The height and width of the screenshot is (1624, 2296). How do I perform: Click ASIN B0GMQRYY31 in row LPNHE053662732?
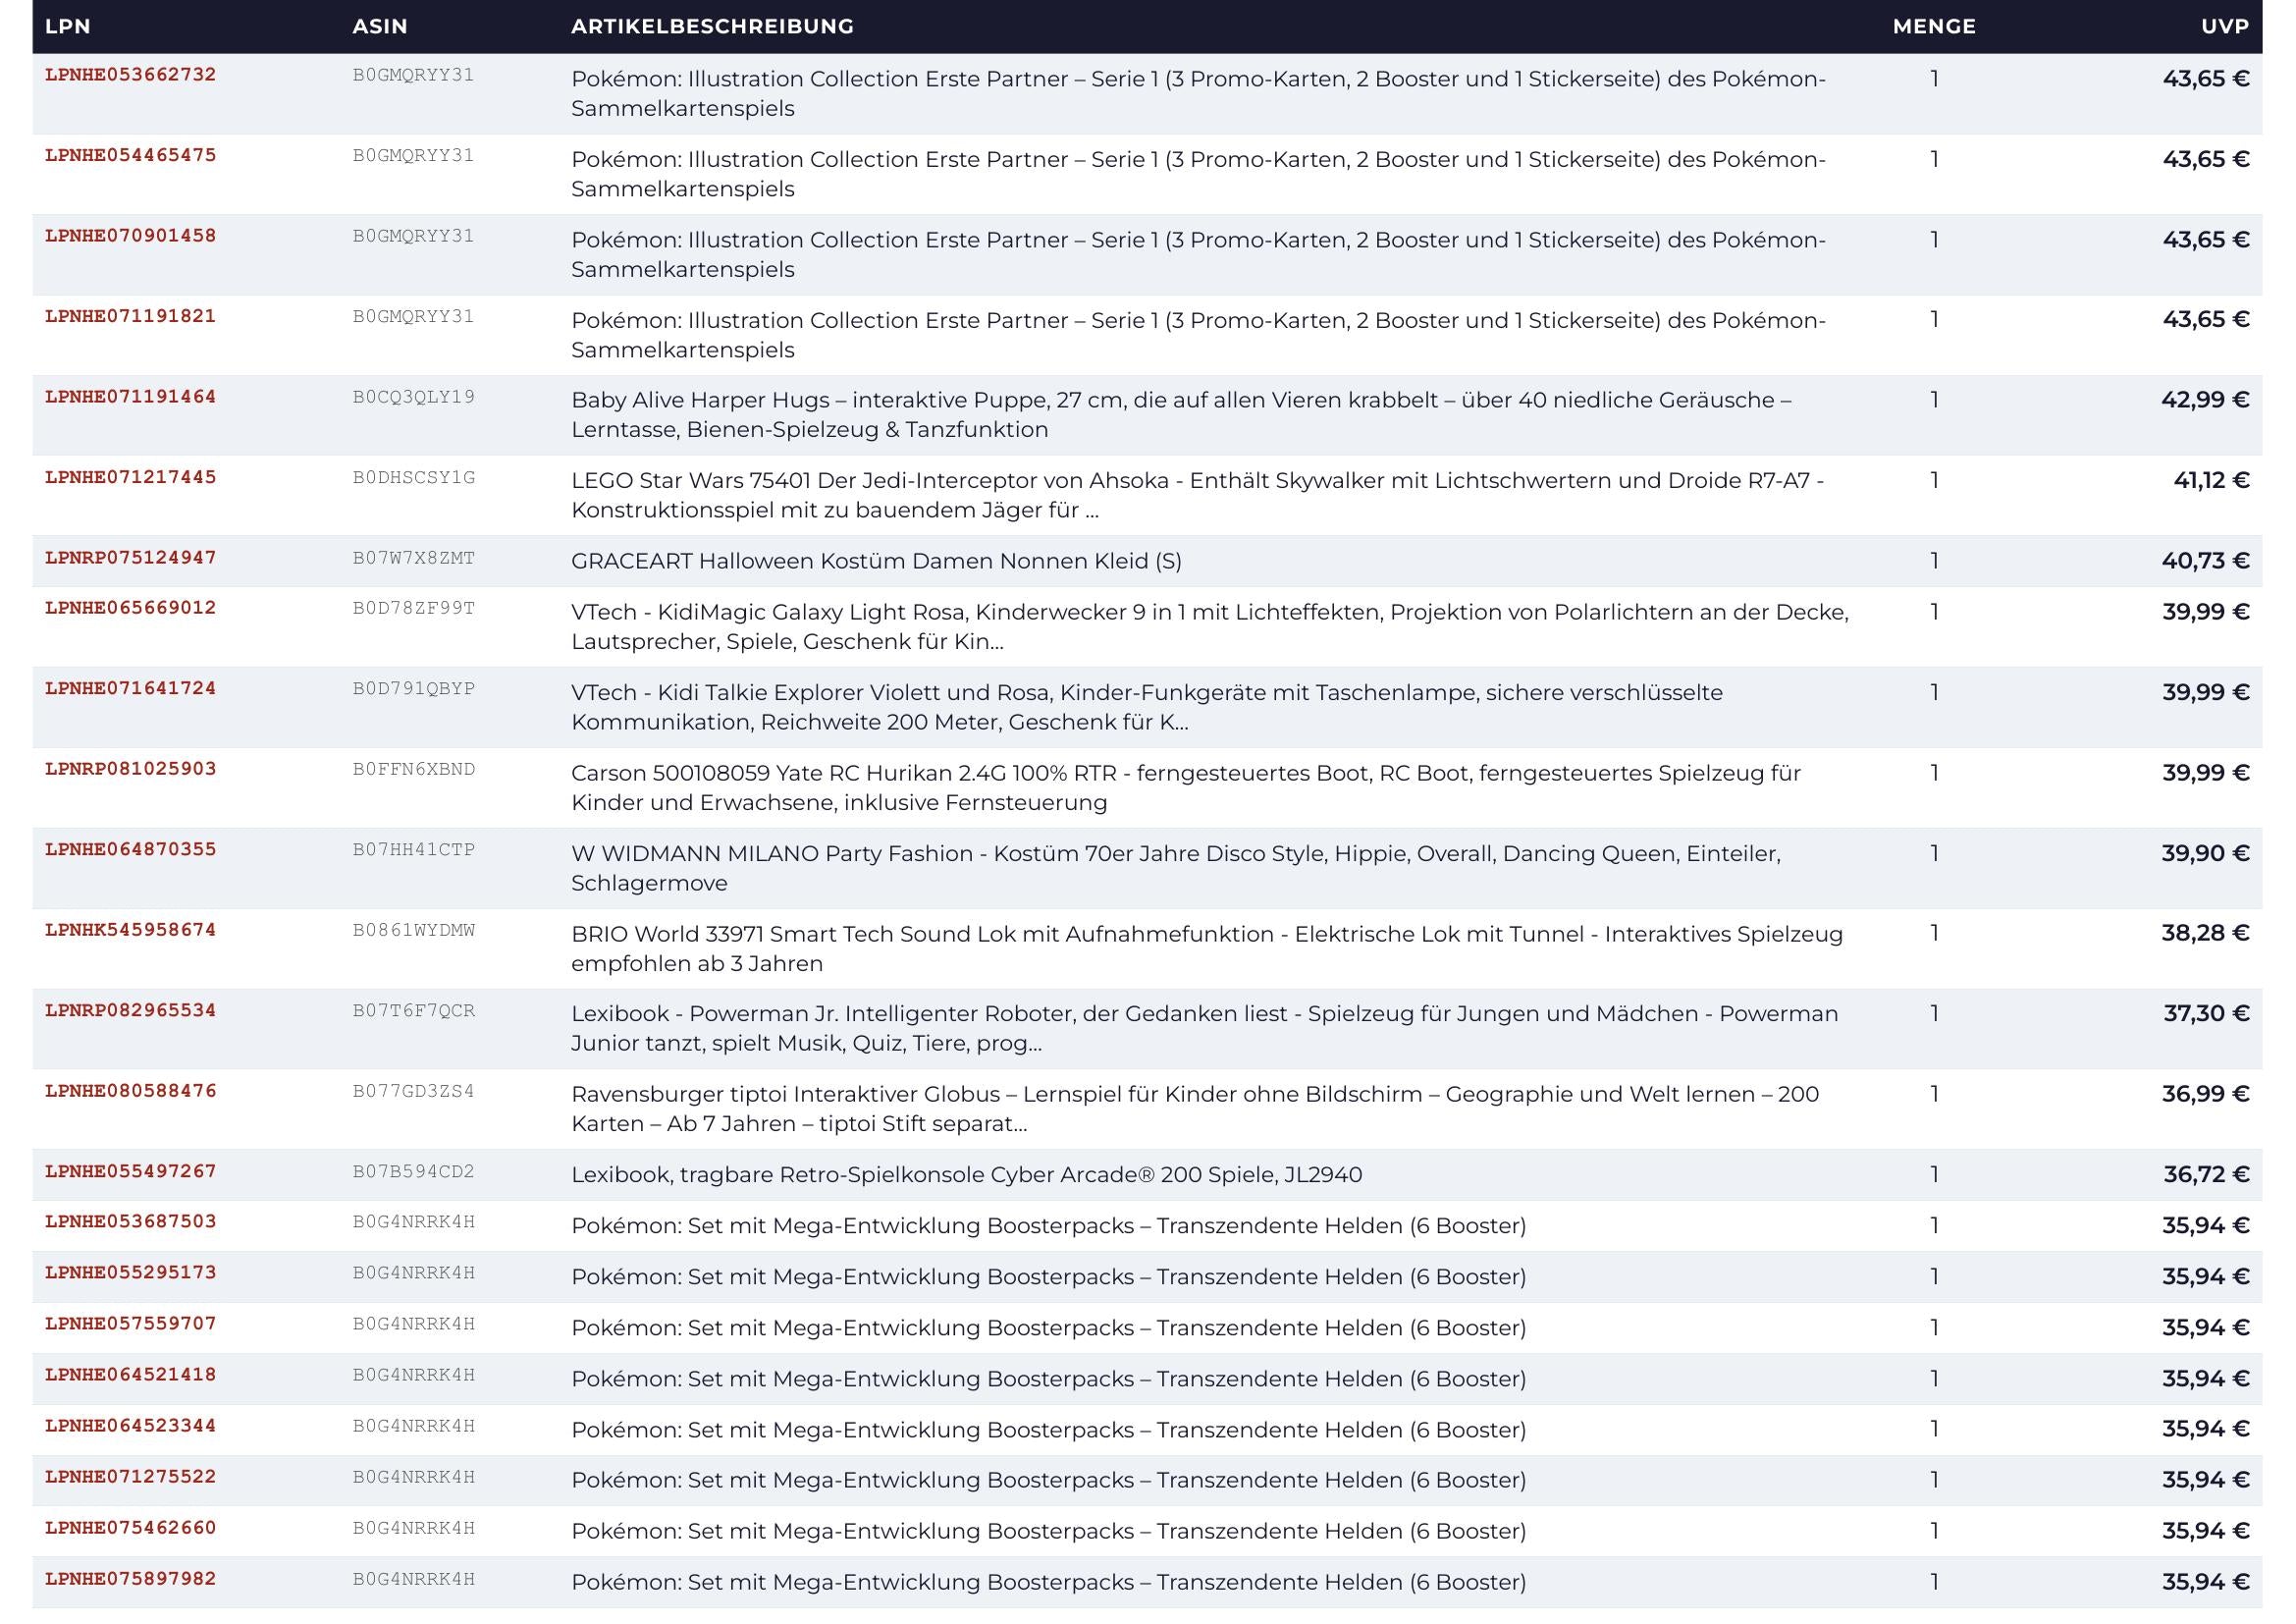[x=413, y=75]
